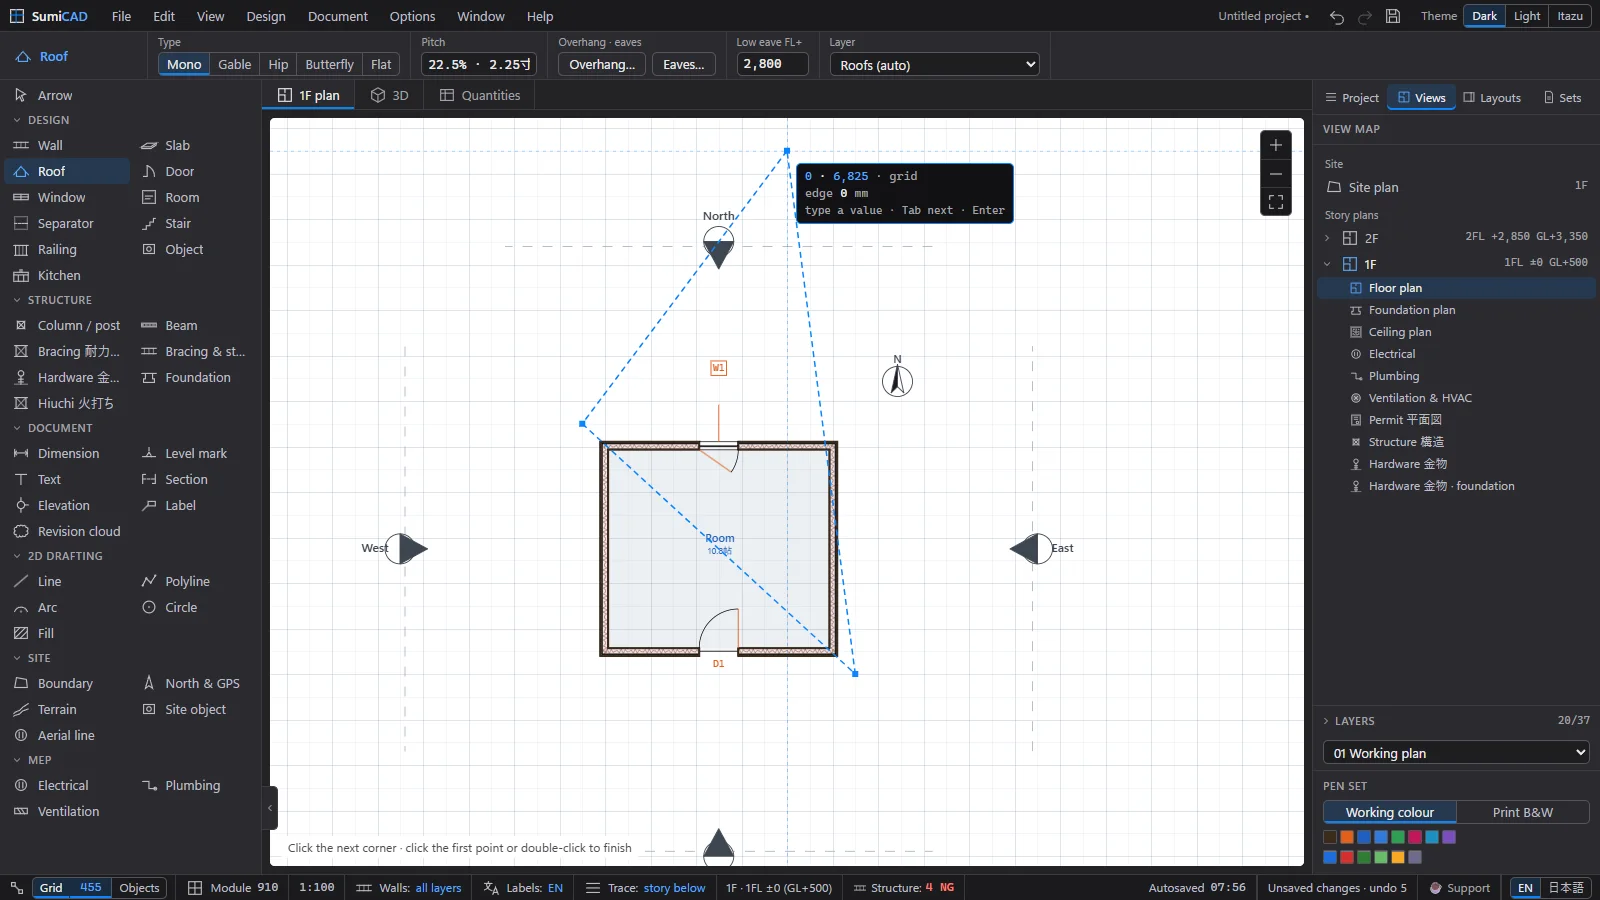Viewport: 1600px width, 900px height.
Task: Pick the purple pen colour swatch
Action: coord(1449,837)
